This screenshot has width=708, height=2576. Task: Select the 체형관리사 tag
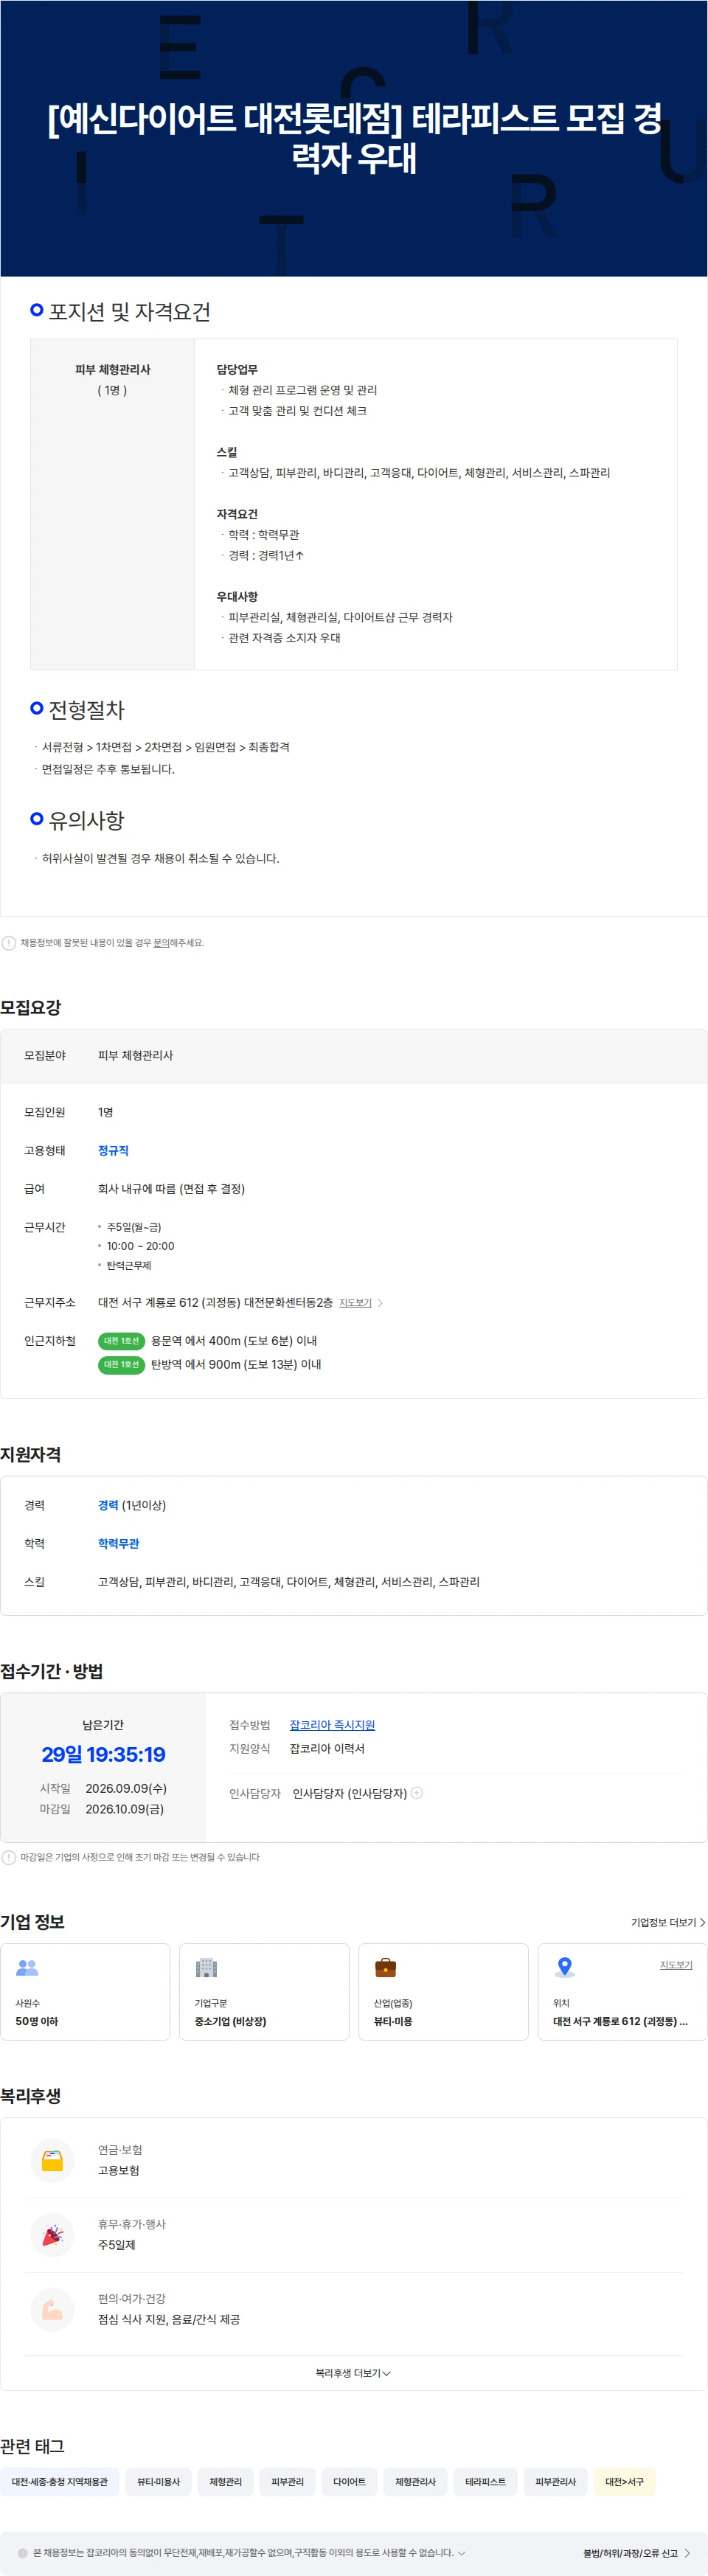[415, 2481]
